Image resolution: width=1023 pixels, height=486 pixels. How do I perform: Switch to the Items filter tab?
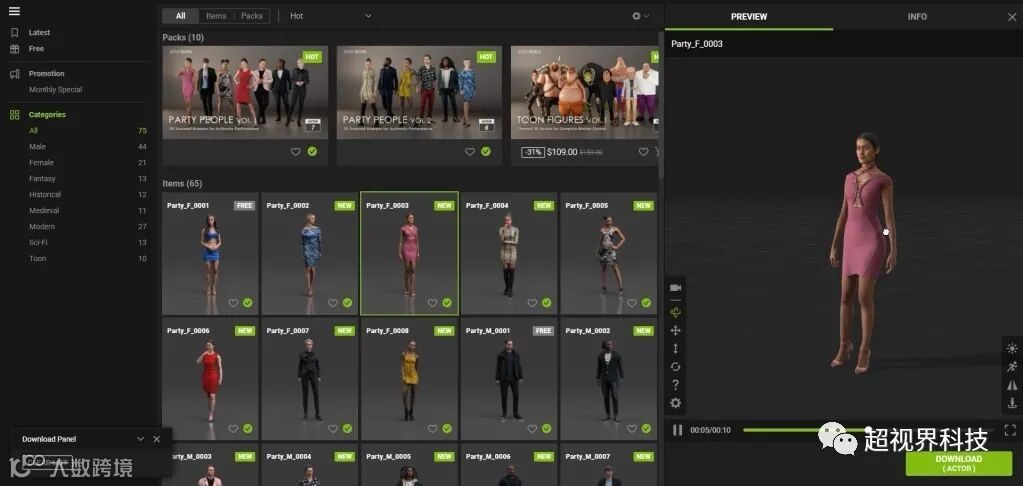[x=216, y=16]
